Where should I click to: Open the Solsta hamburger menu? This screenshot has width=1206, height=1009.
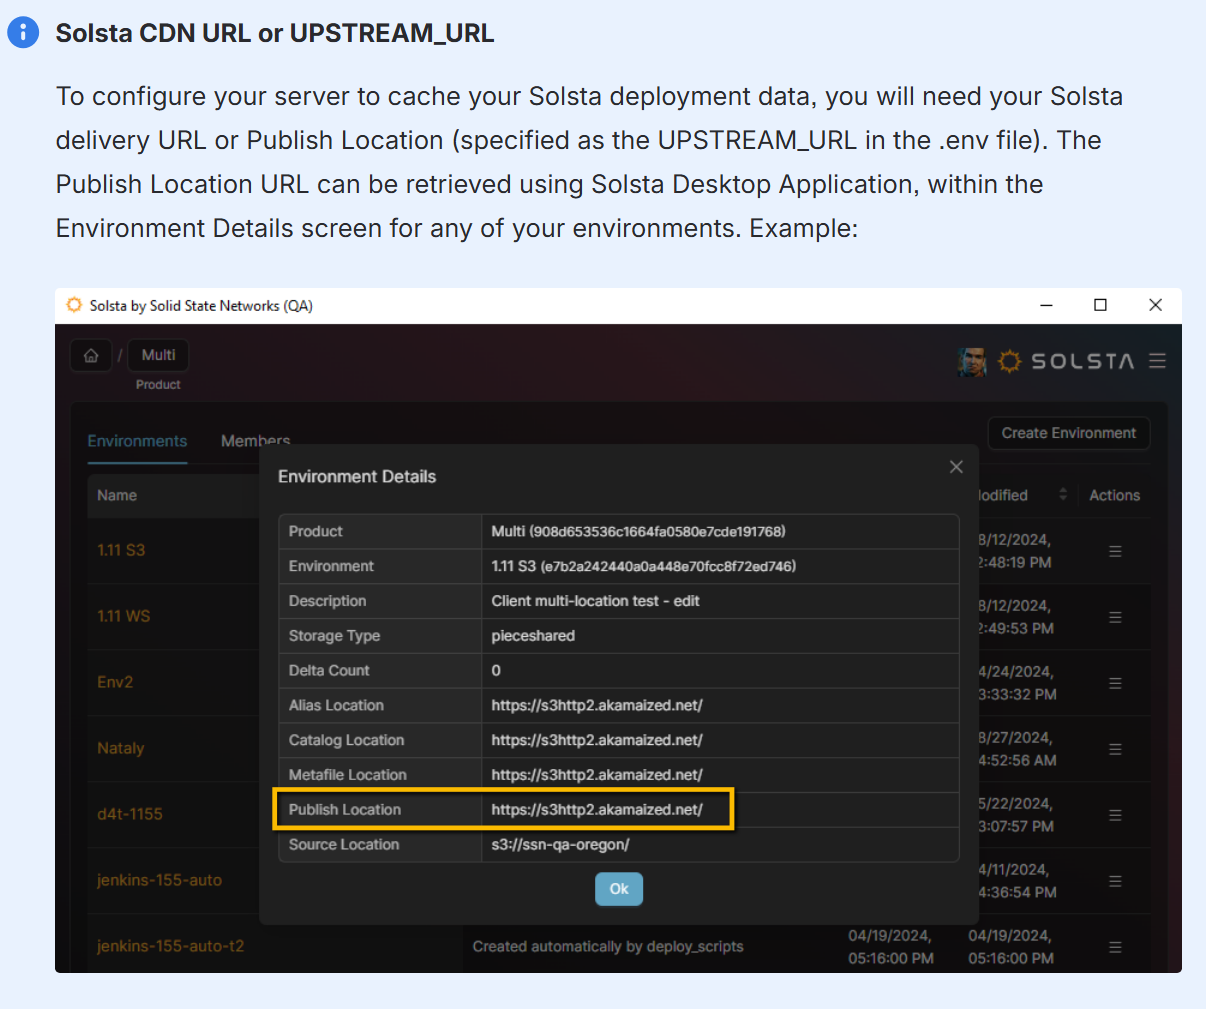[x=1157, y=361]
